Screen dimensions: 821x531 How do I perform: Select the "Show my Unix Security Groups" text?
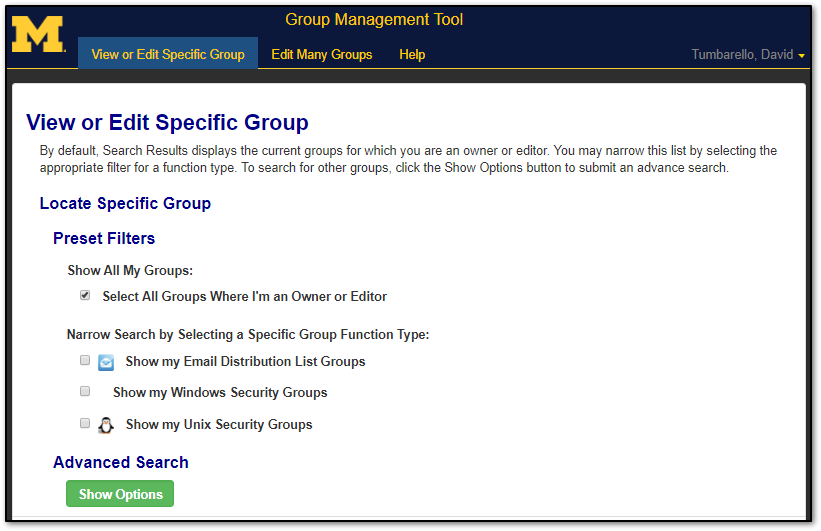[219, 425]
